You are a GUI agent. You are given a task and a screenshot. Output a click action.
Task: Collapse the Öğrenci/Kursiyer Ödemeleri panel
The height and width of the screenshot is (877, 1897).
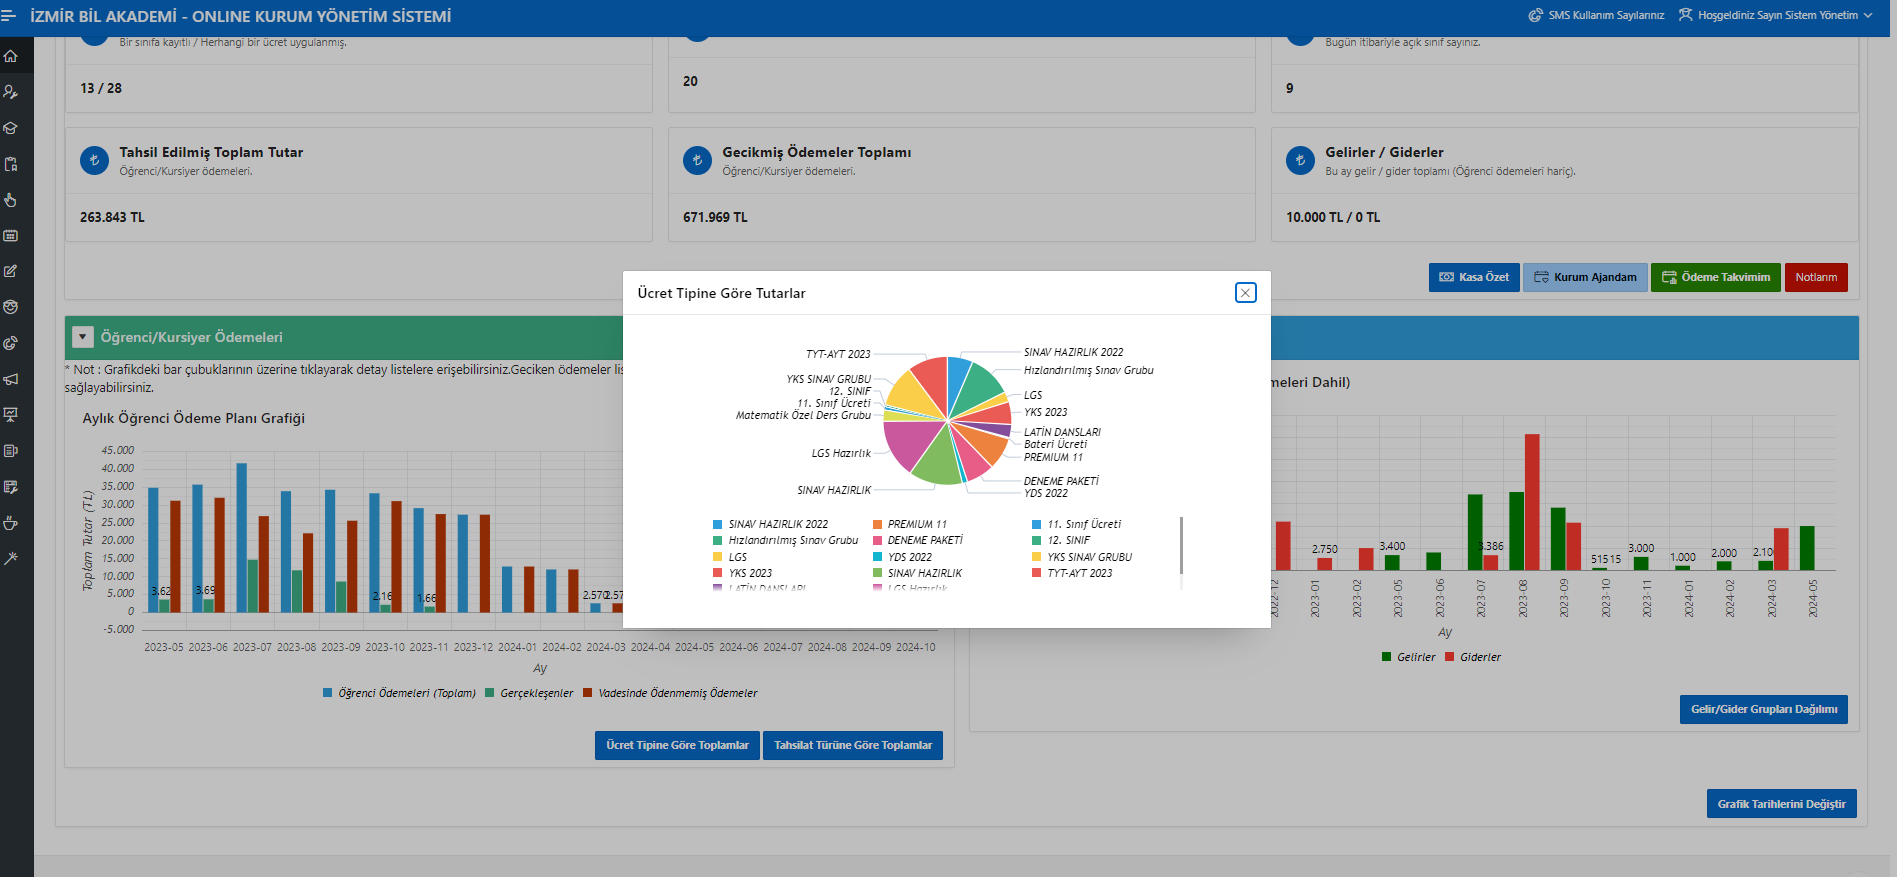[x=84, y=338]
